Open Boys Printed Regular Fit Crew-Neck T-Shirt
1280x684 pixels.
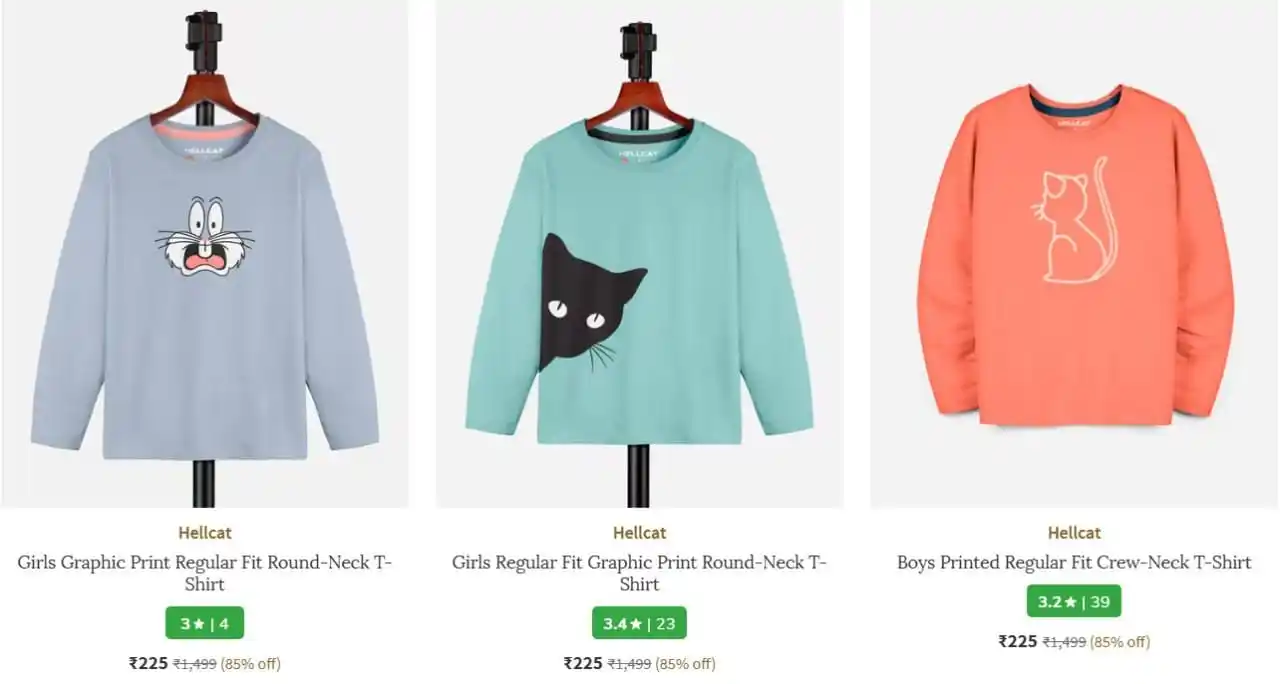tap(1072, 562)
